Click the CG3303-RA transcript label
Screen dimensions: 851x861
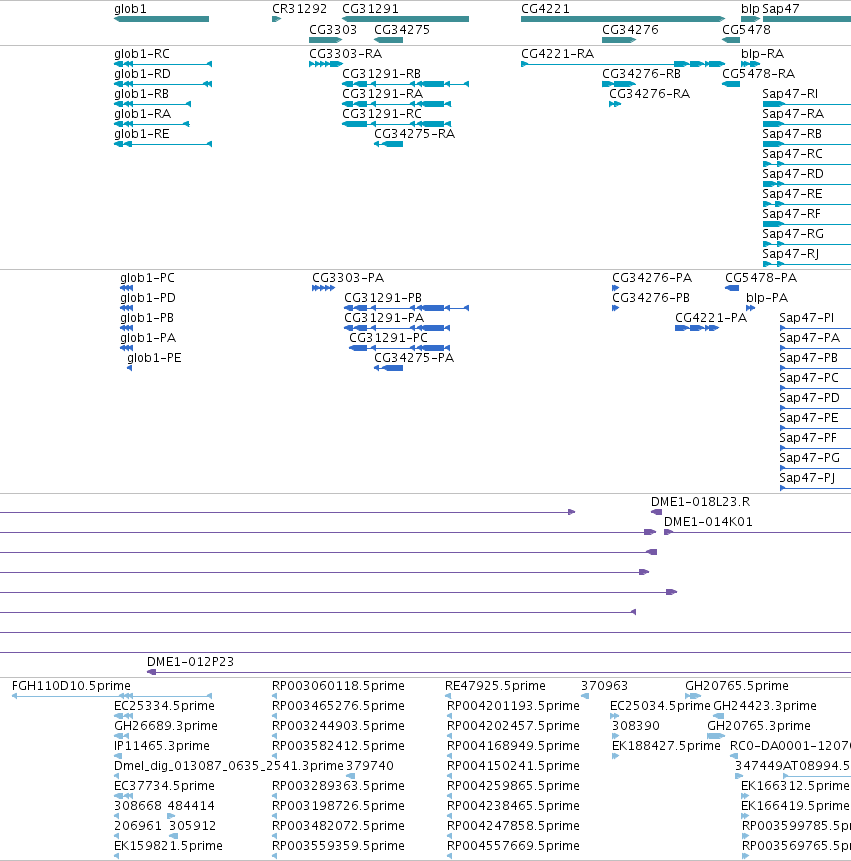345,54
